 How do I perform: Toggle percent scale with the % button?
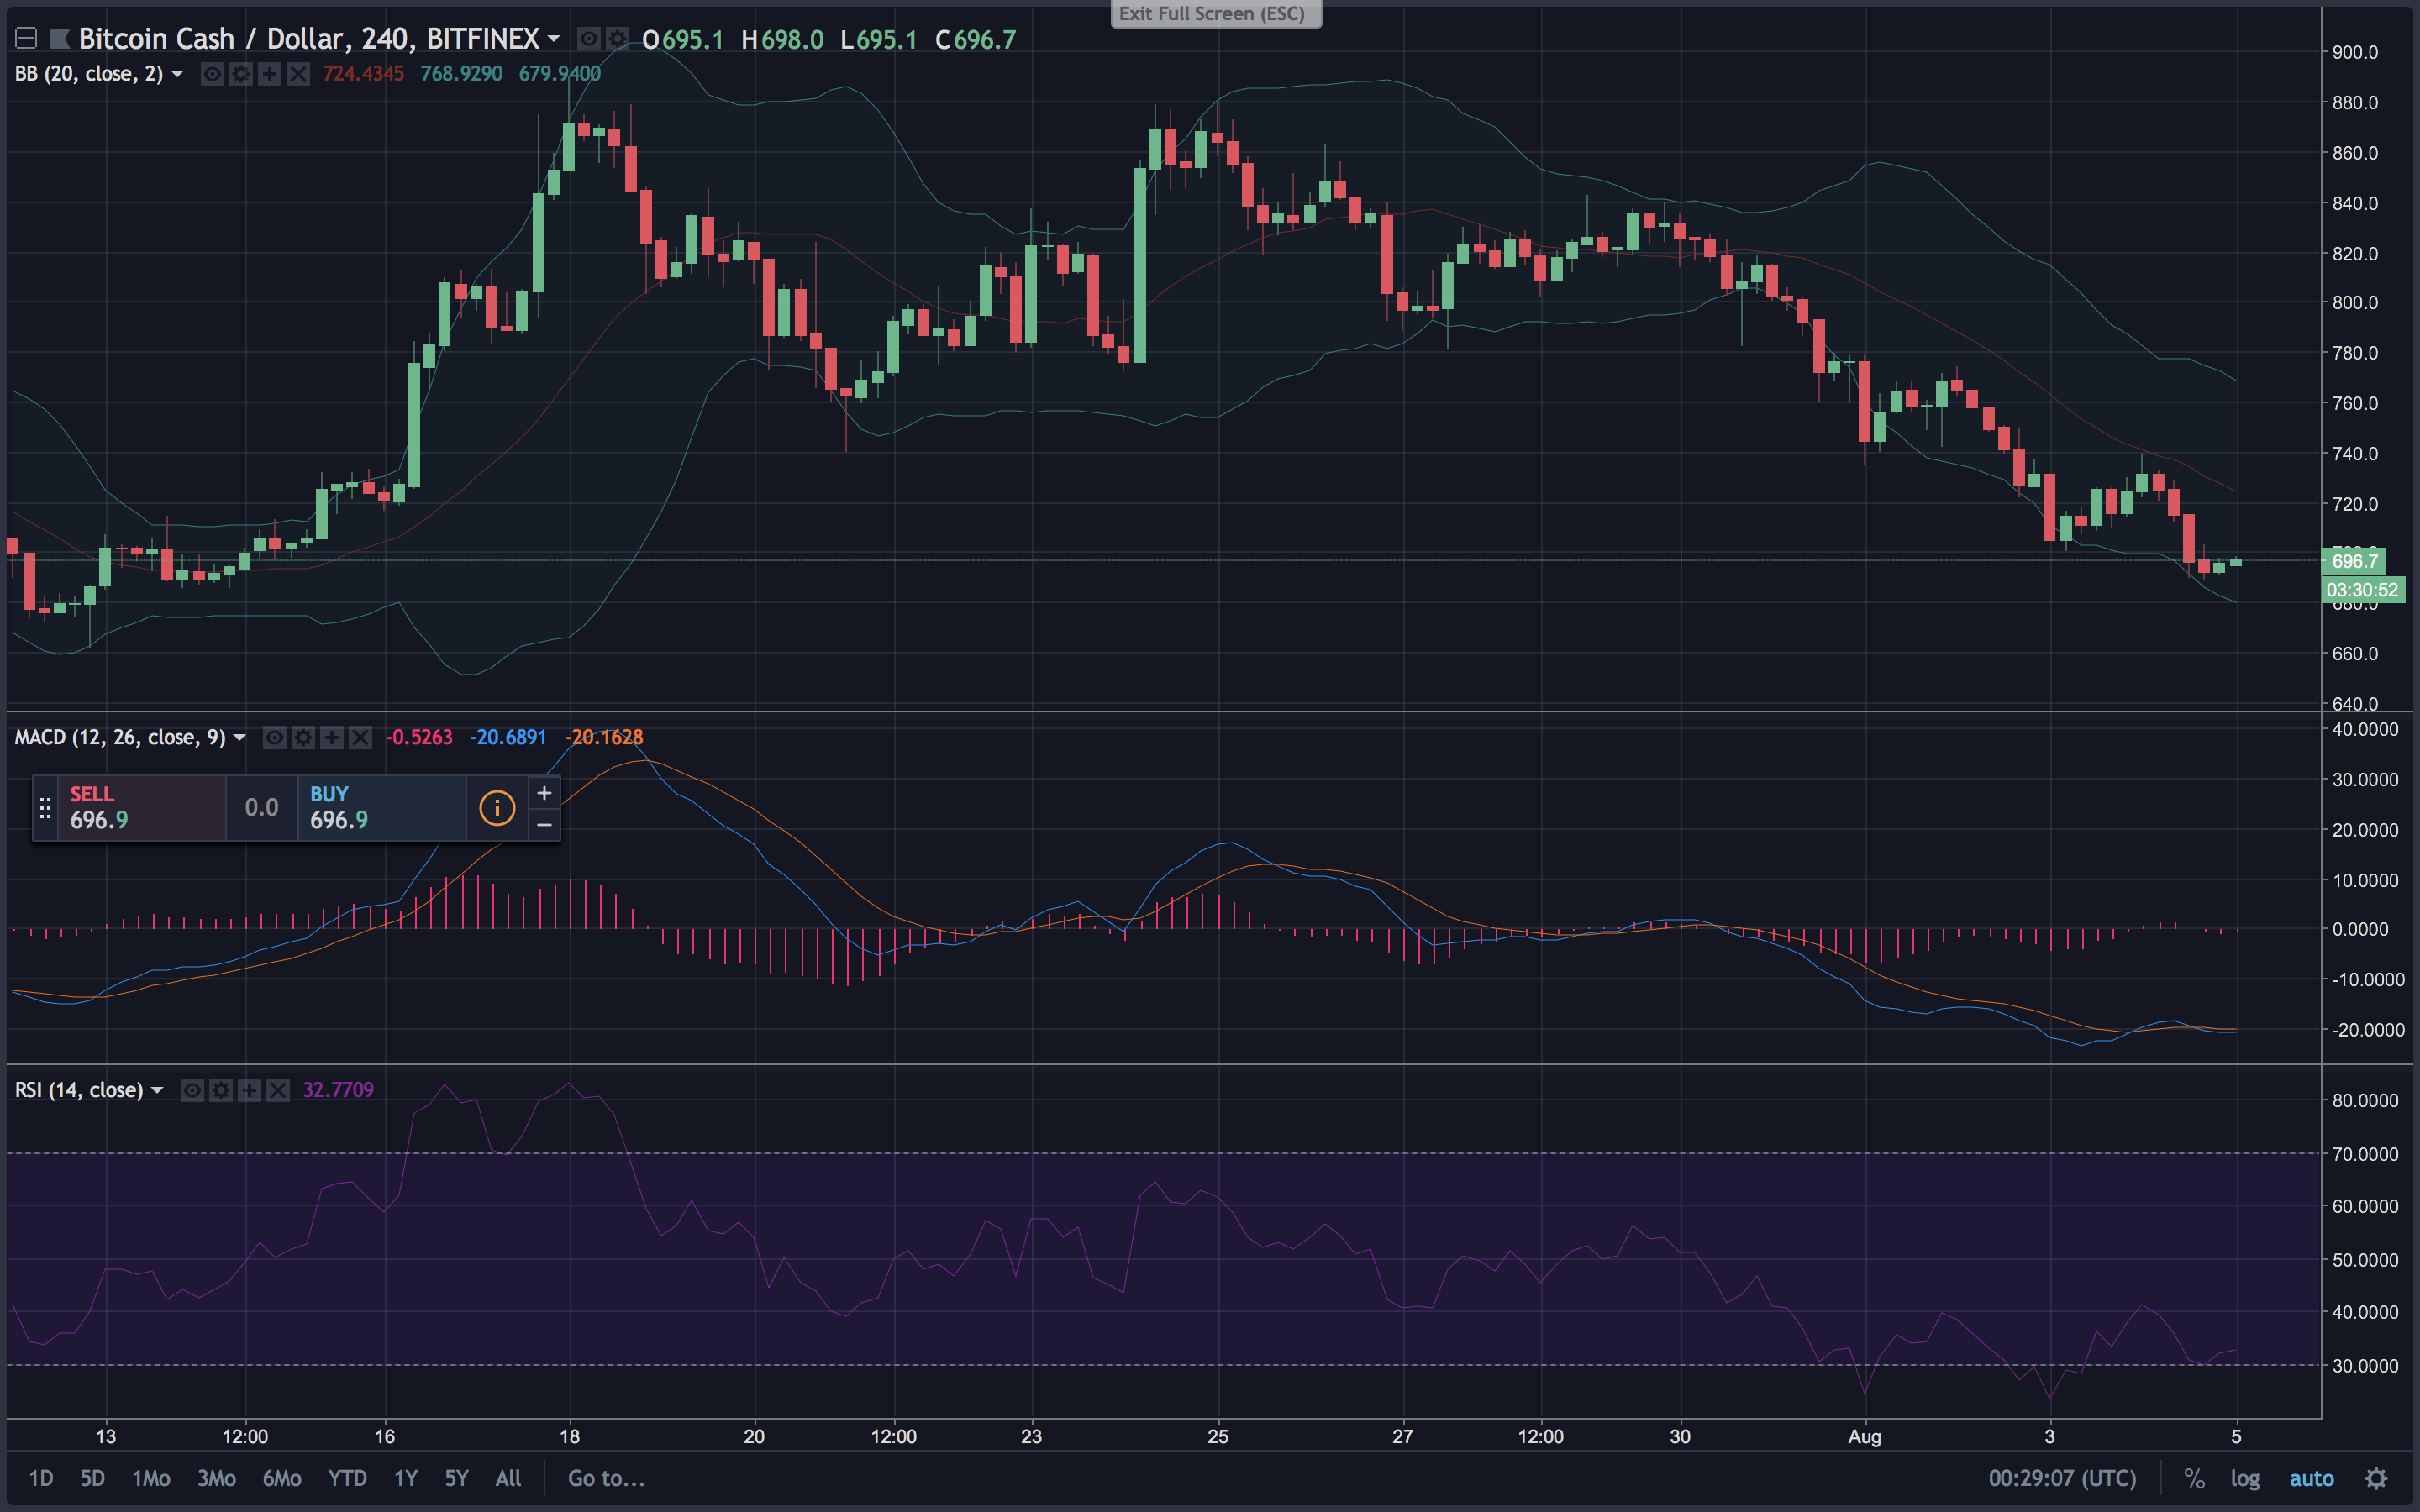(x=2194, y=1478)
